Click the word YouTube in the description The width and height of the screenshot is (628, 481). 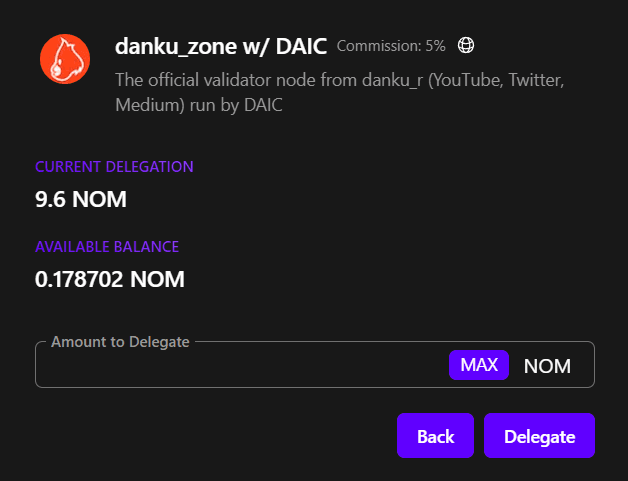[458, 80]
